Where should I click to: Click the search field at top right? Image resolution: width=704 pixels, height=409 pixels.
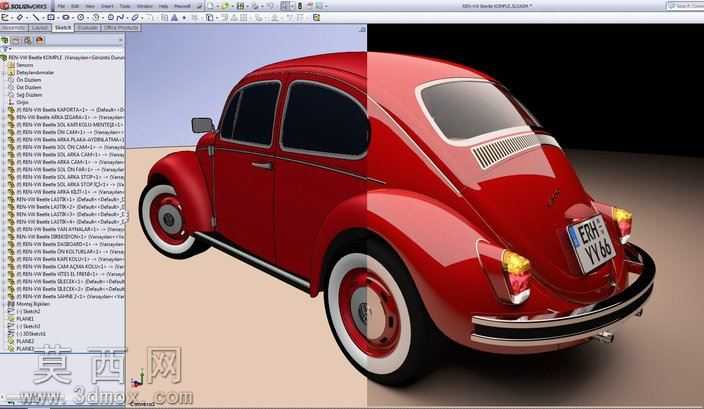pos(686,6)
